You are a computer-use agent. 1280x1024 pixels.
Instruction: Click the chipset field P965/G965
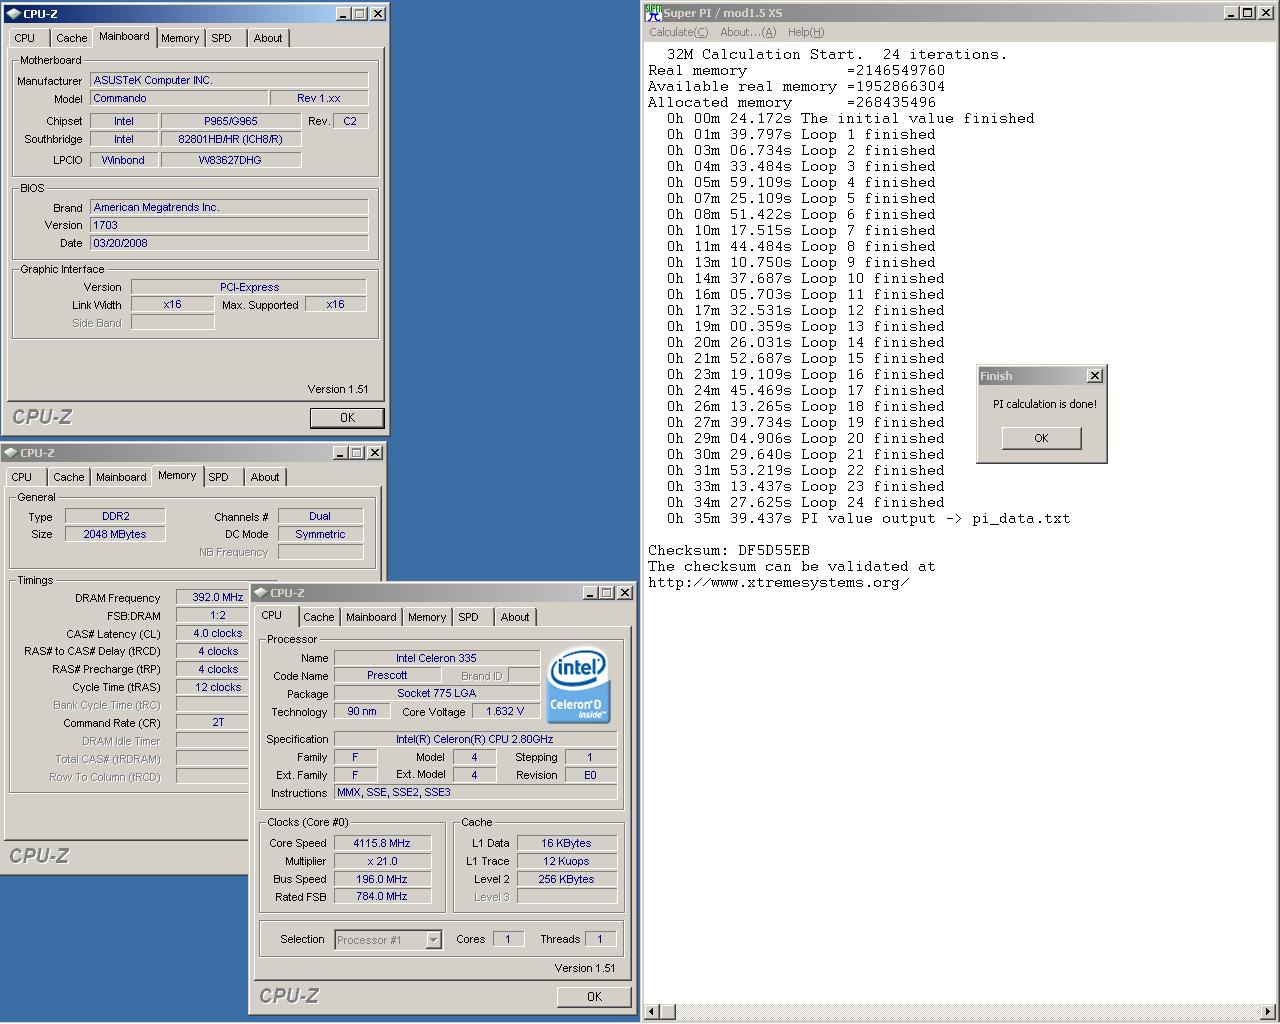(x=231, y=121)
